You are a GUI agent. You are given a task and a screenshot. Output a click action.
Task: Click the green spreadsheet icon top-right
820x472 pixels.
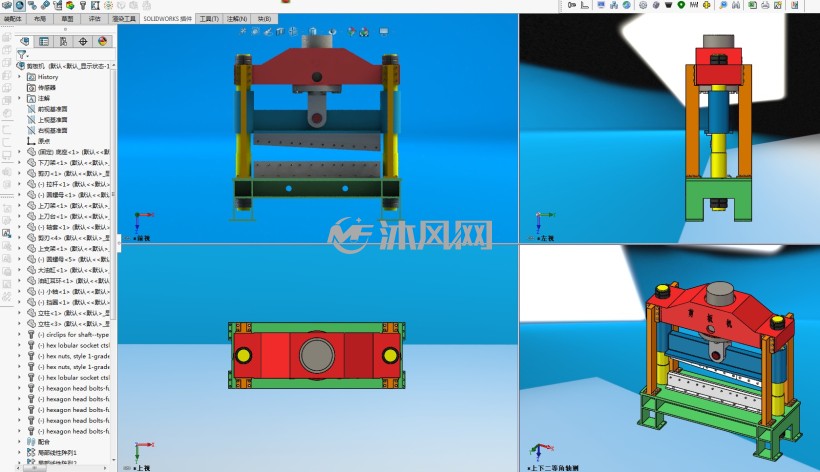click(x=753, y=5)
